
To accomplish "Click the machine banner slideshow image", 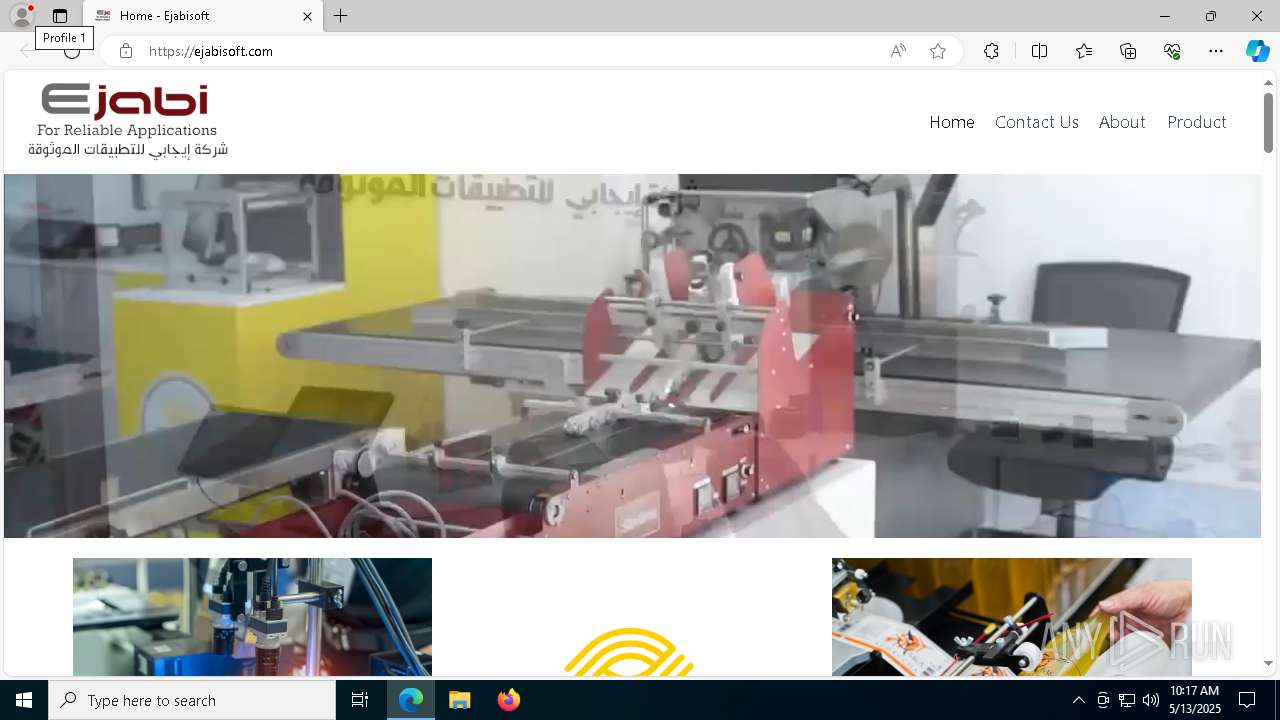I will (x=632, y=356).
